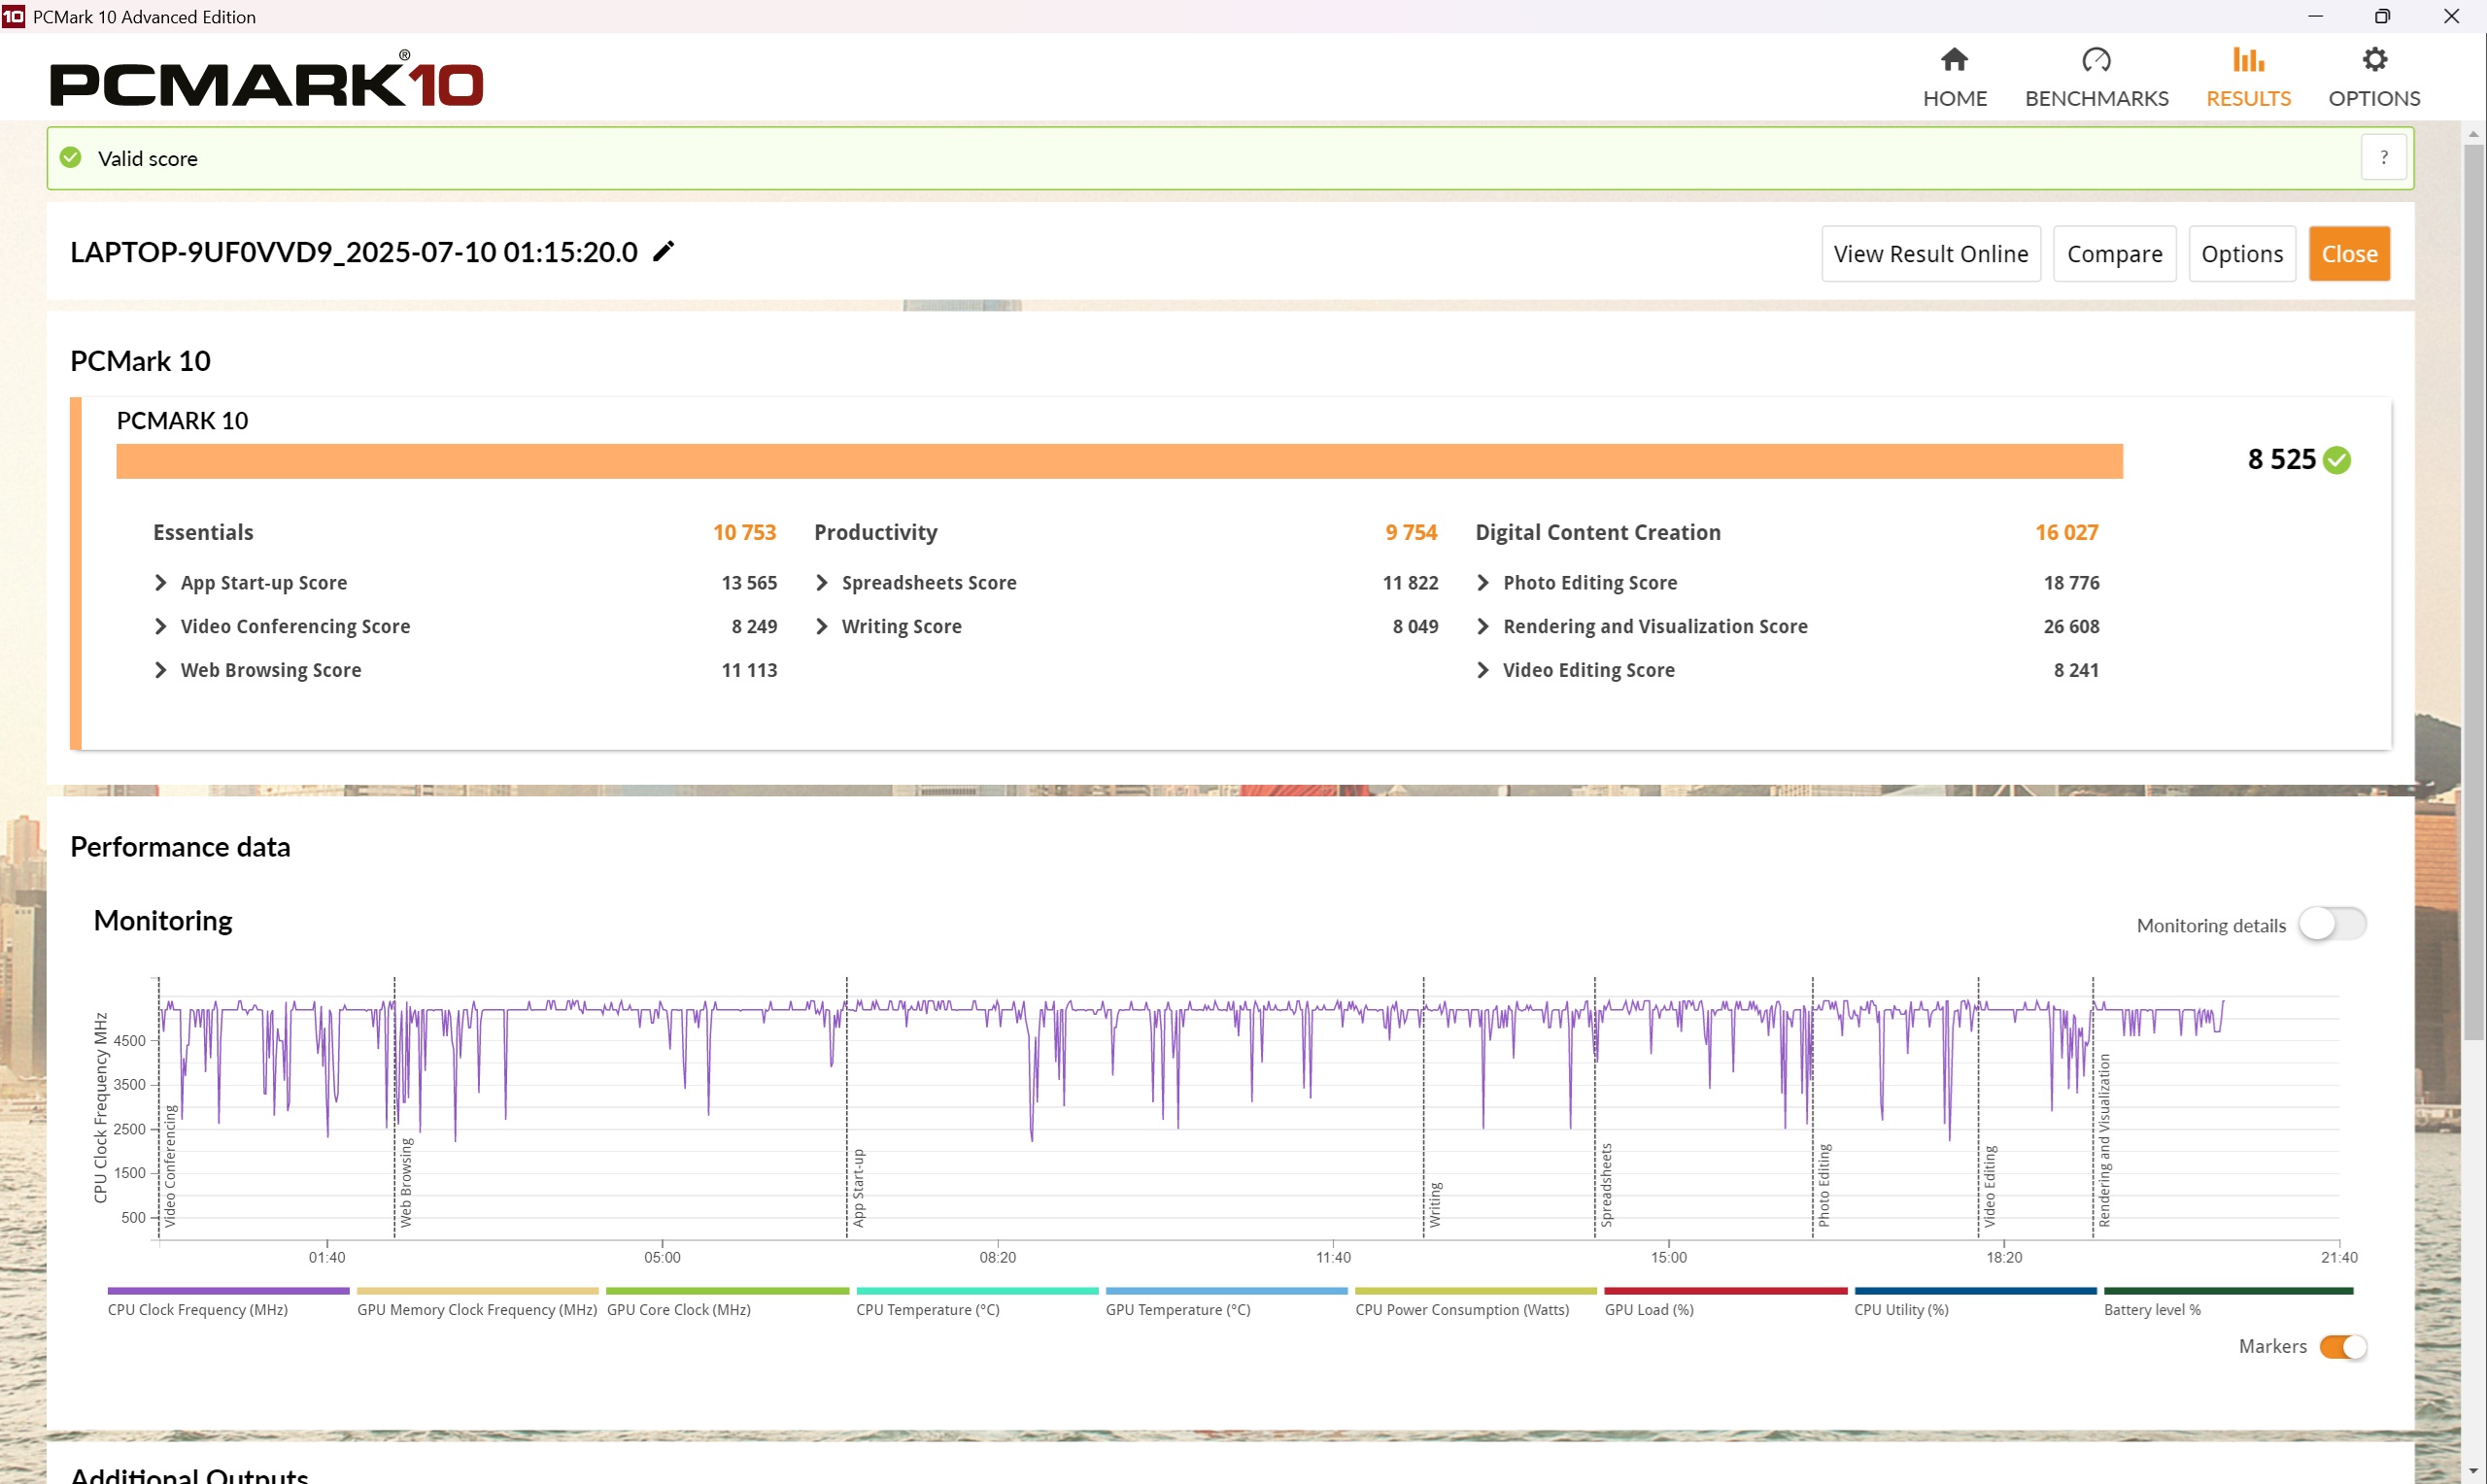Expand the Video Conferencing Score row
Image resolution: width=2487 pixels, height=1484 pixels.
pyautogui.click(x=161, y=626)
